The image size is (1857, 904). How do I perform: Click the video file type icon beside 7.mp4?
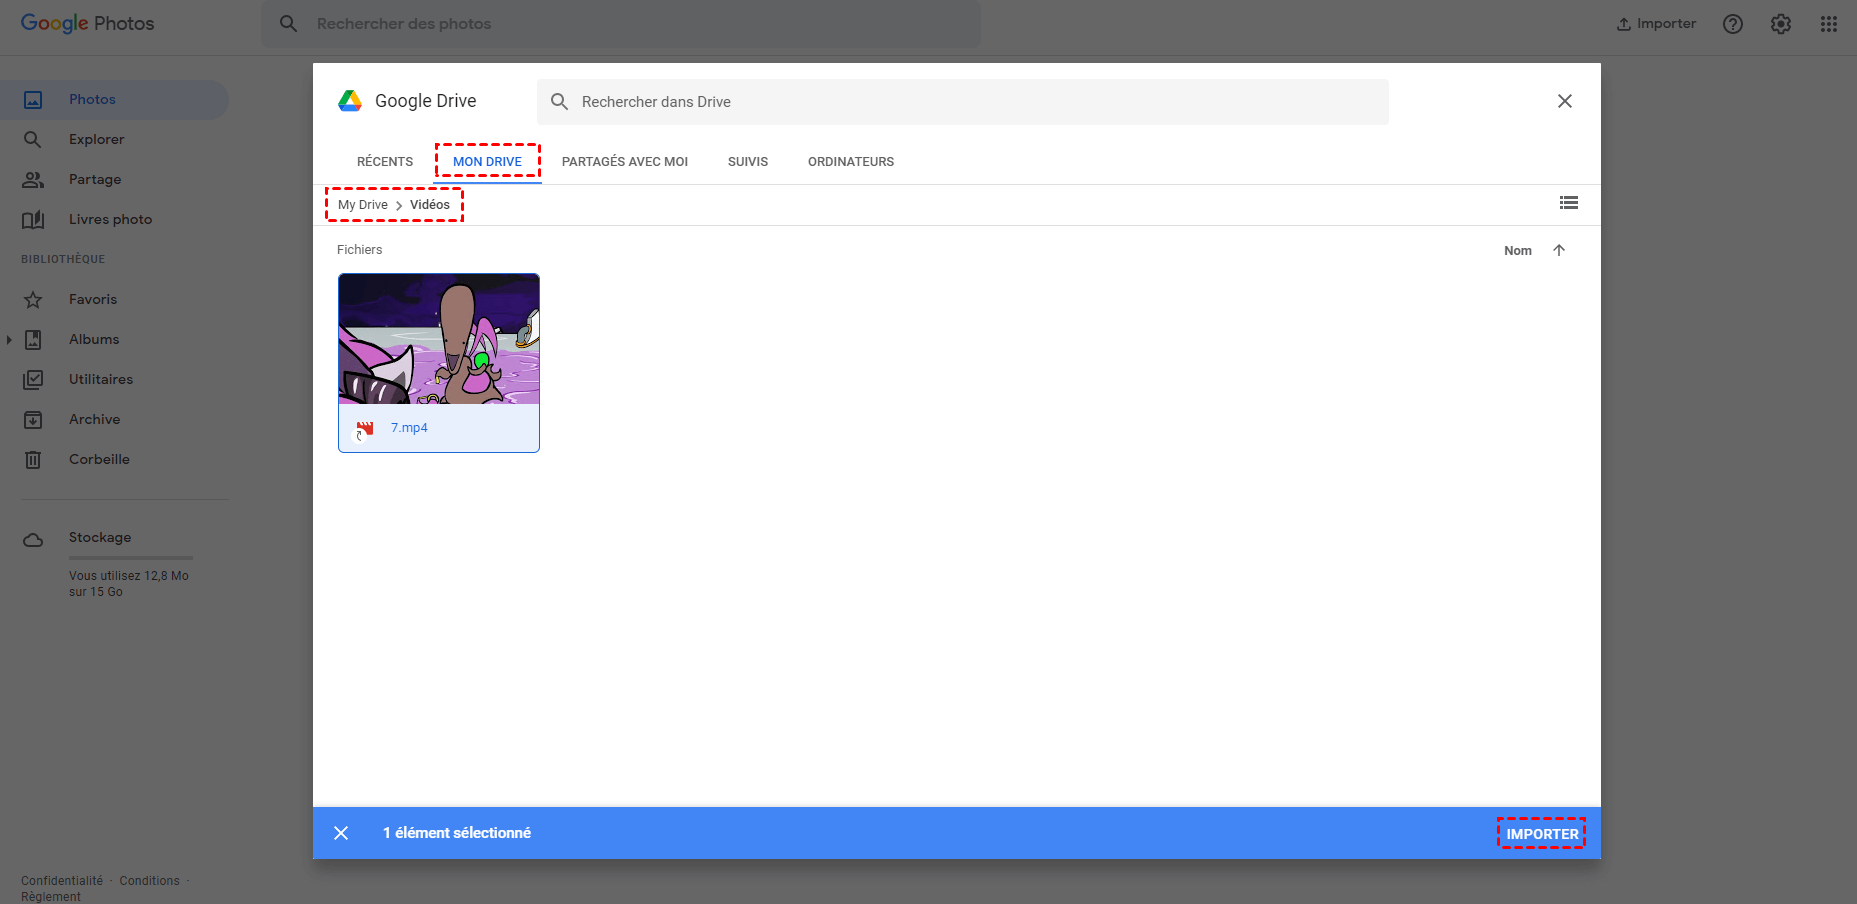point(365,429)
